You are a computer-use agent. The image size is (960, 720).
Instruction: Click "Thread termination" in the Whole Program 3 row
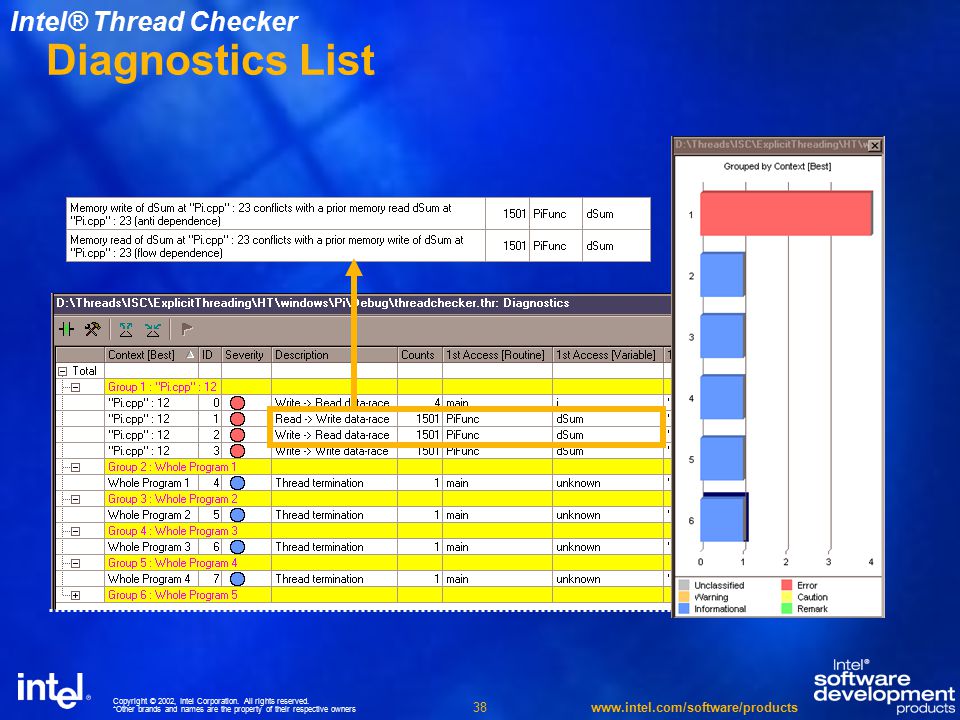click(319, 547)
